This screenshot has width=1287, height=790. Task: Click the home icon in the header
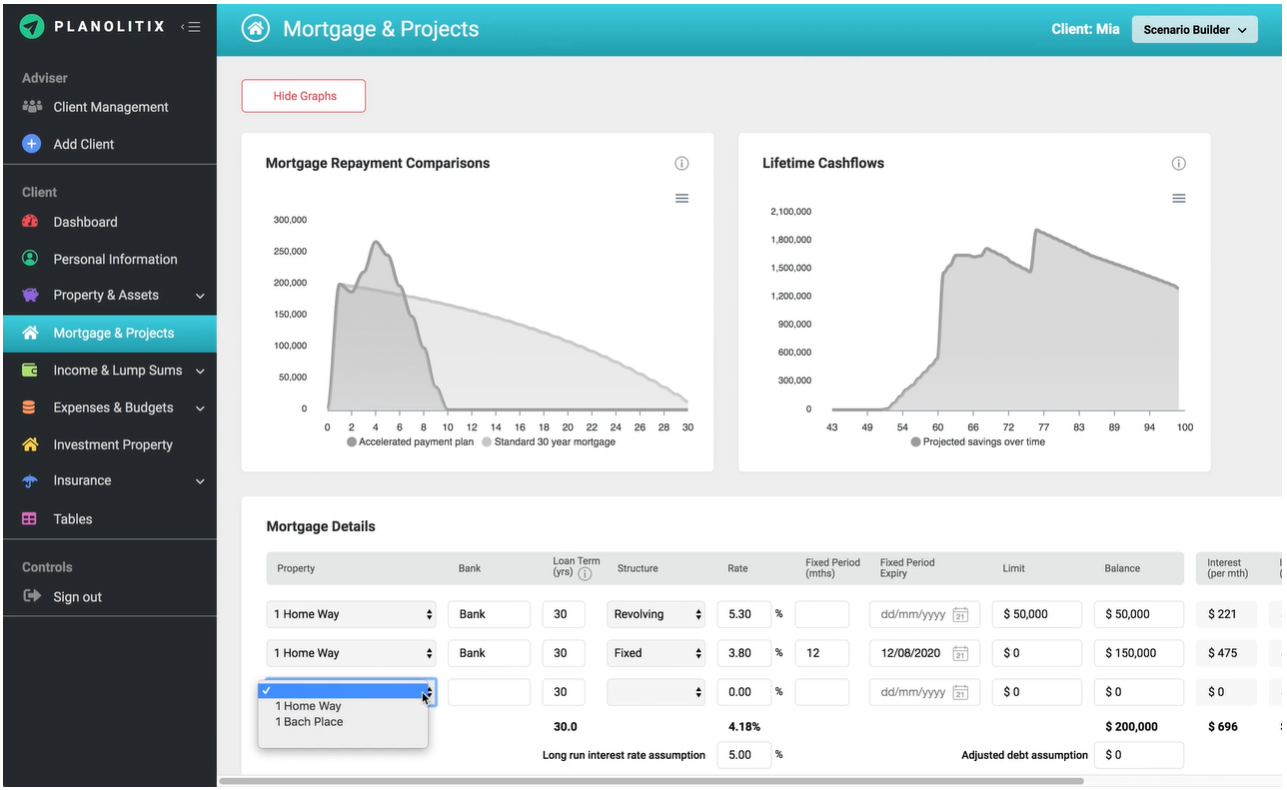coord(256,29)
